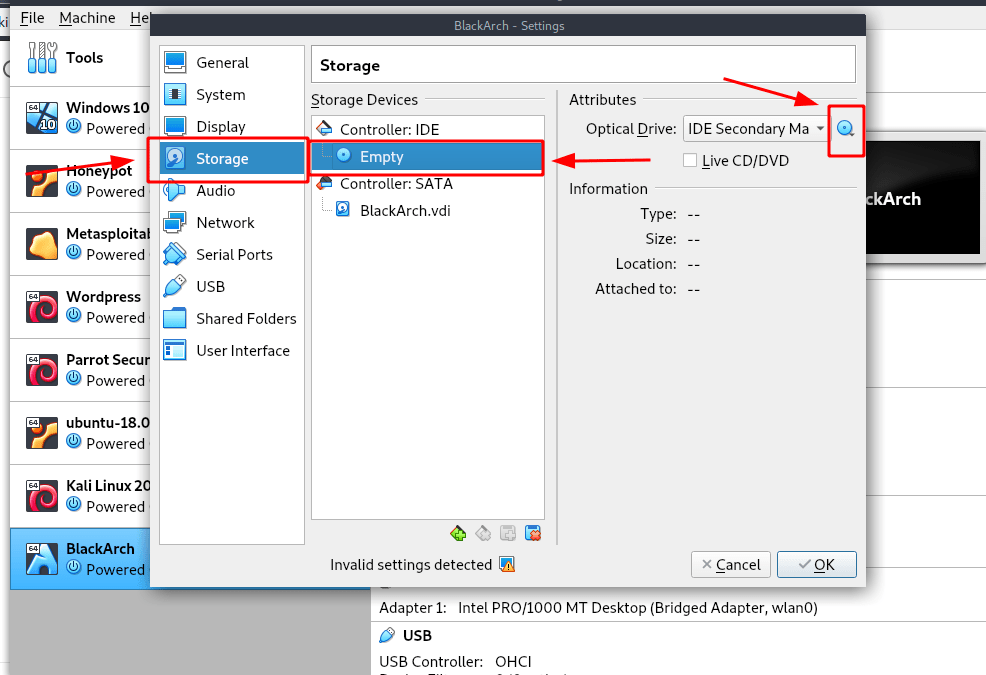
Task: Select the Empty optical drive entry
Action: point(428,157)
